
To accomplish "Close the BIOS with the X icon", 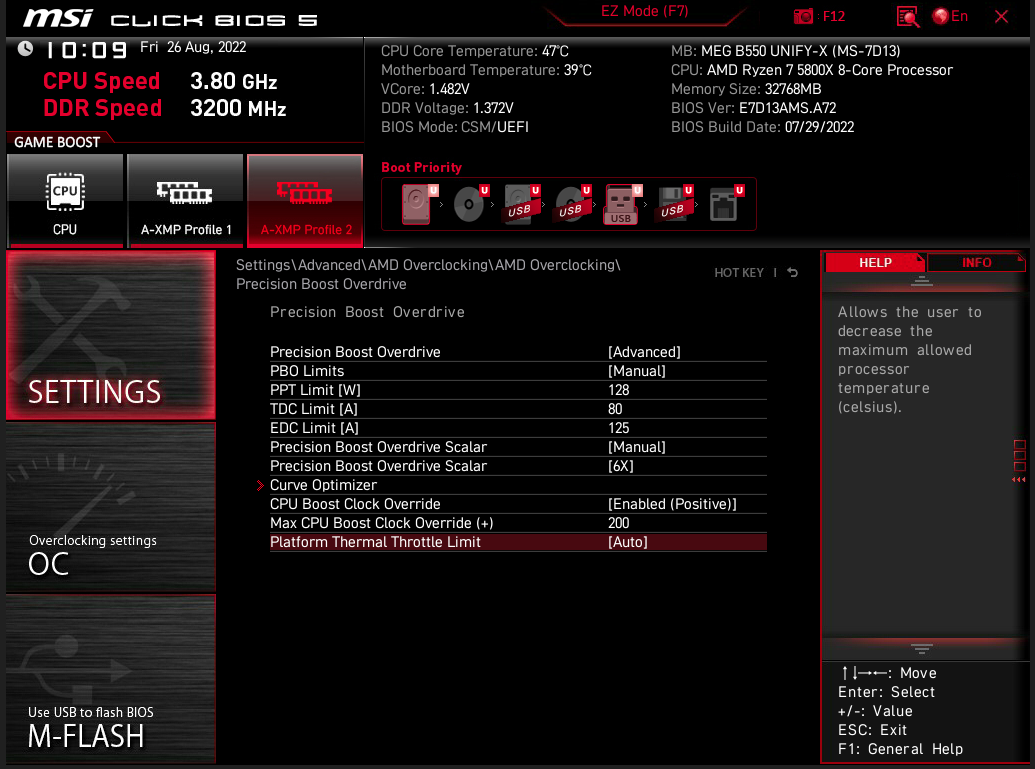I will [x=1001, y=17].
